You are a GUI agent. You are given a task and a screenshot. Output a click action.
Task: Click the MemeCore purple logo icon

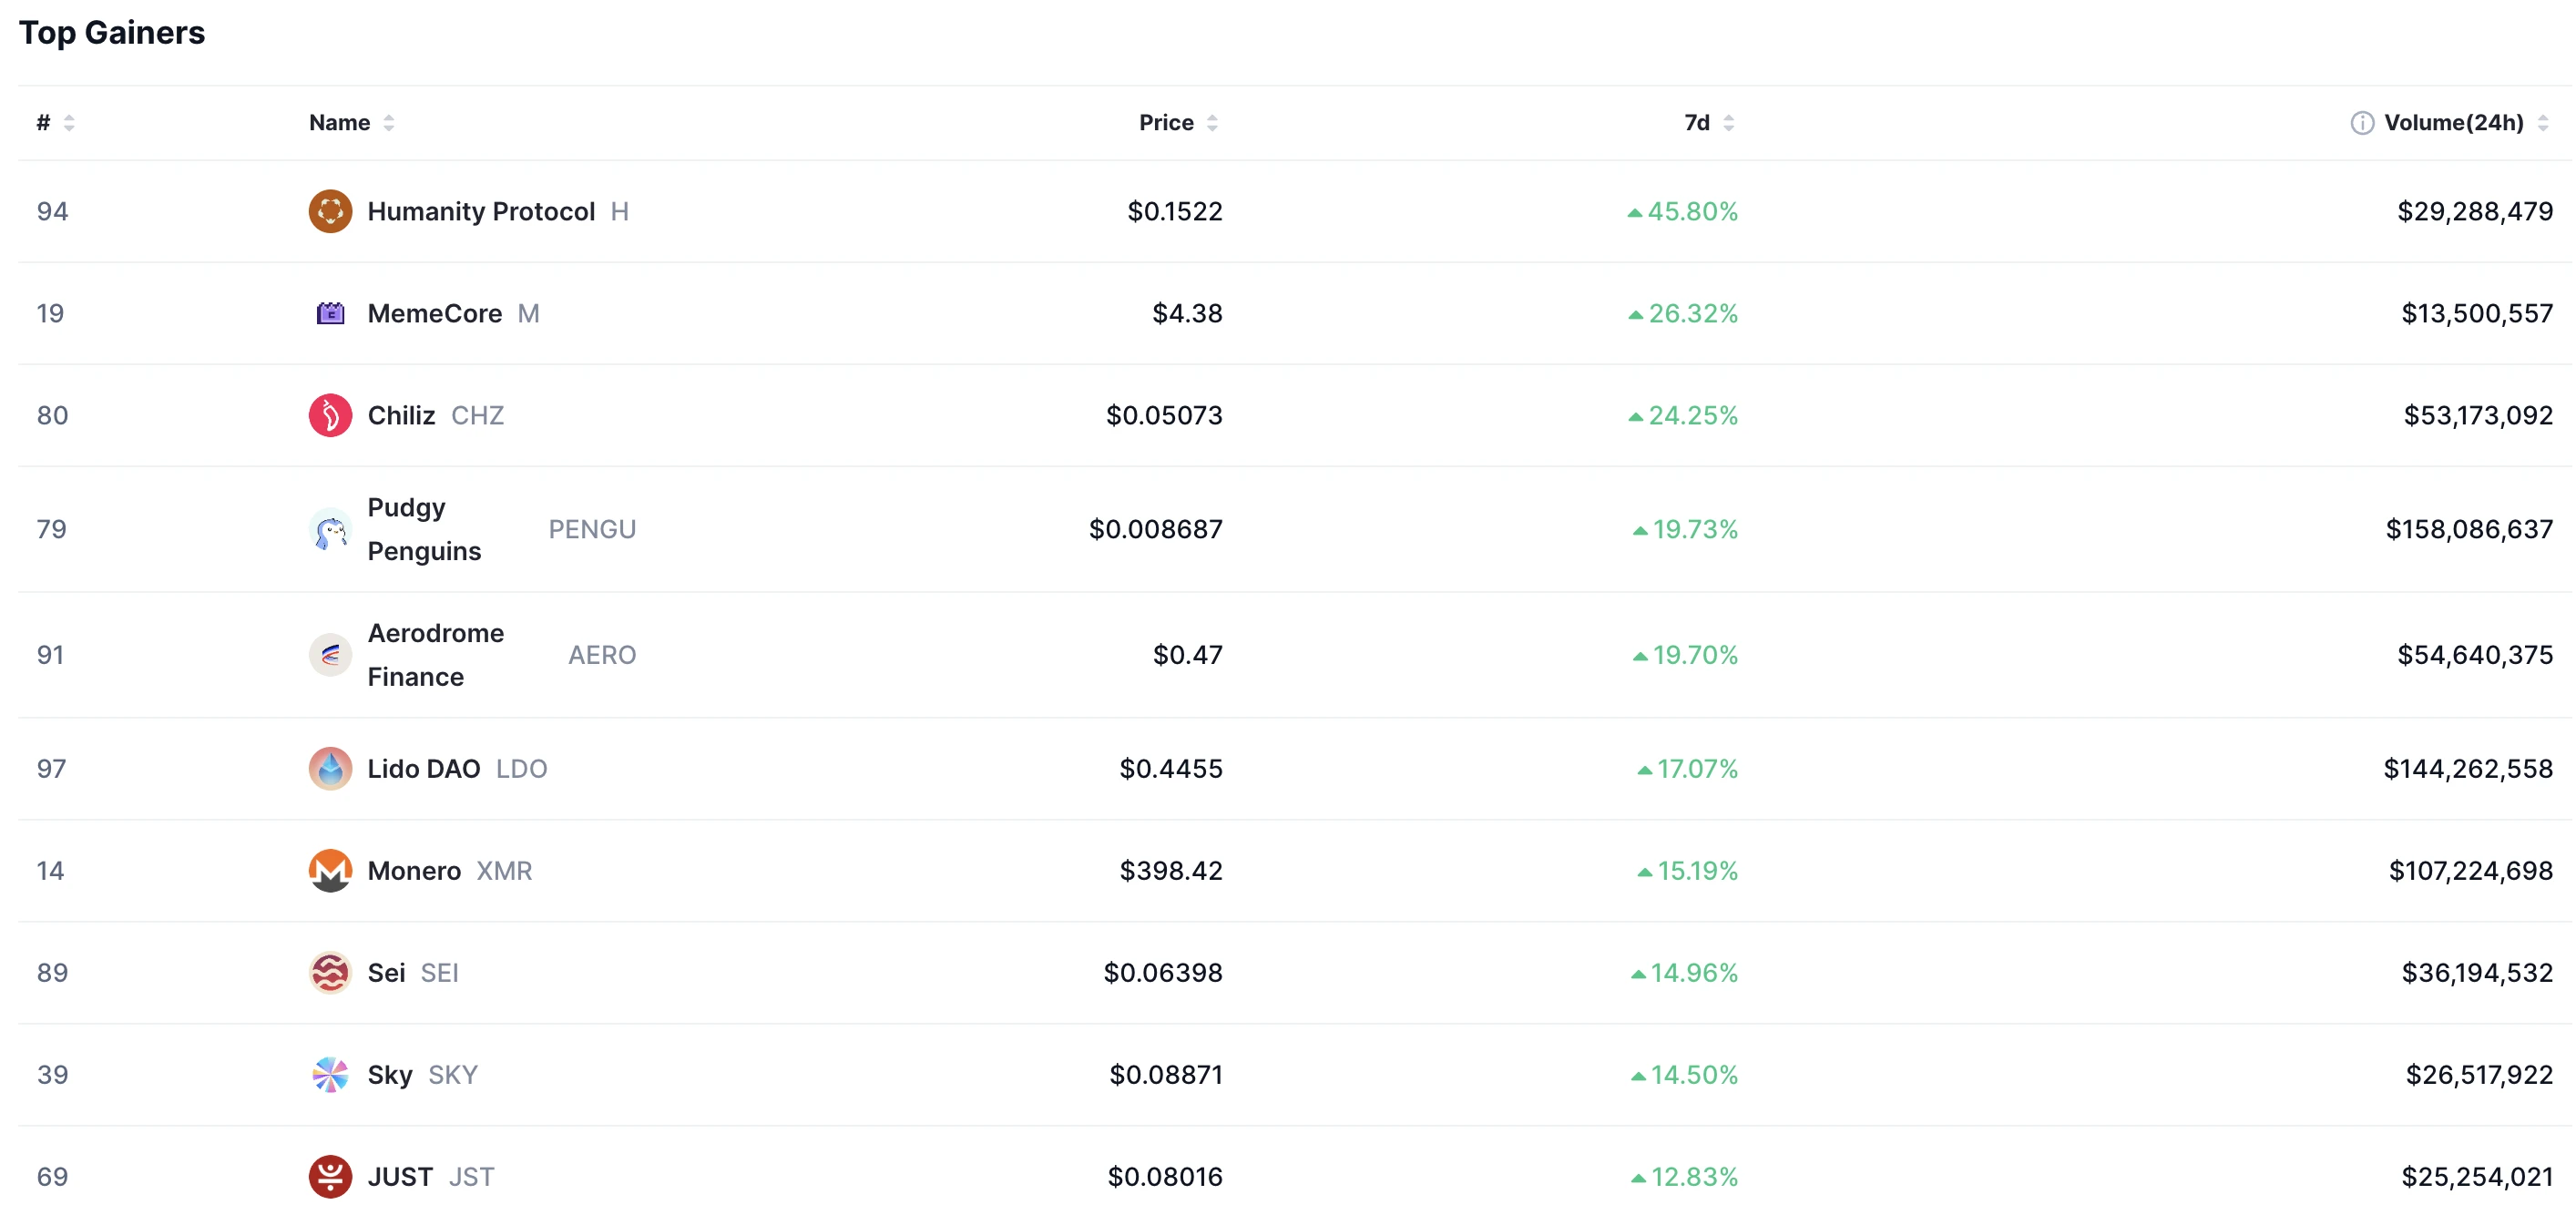330,313
